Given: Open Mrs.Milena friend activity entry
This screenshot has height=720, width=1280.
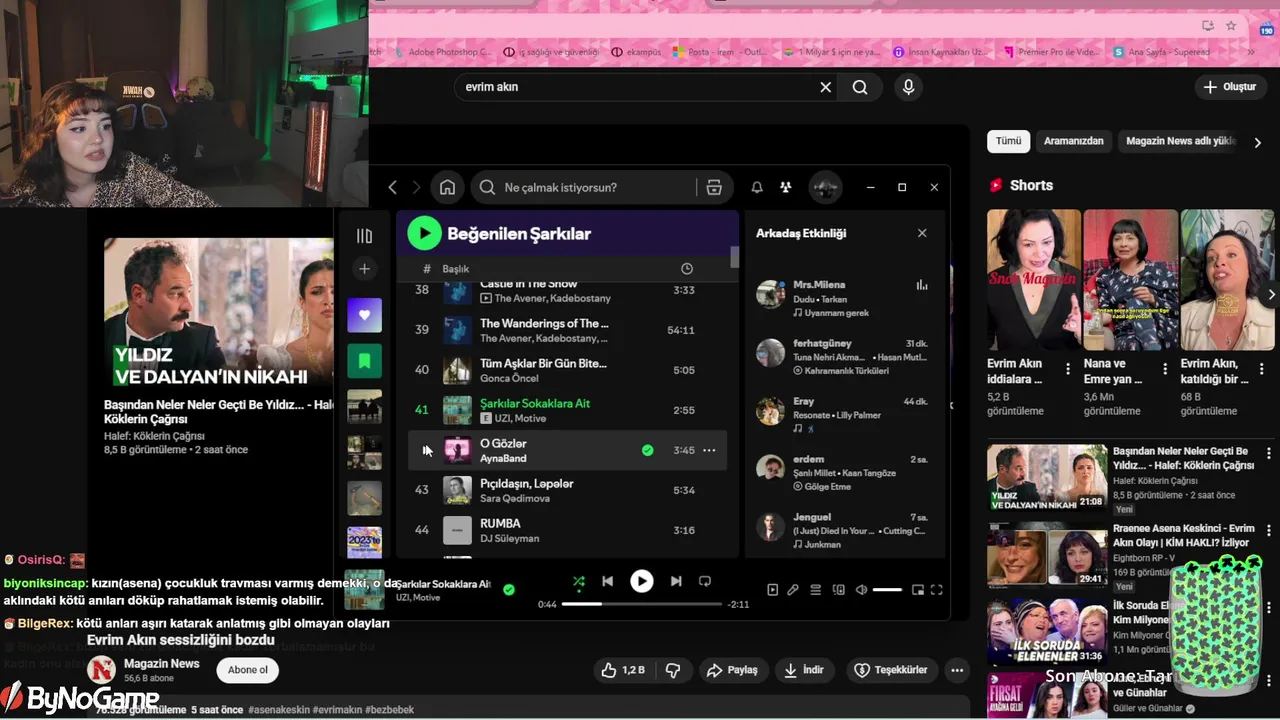Looking at the screenshot, I should 843,297.
